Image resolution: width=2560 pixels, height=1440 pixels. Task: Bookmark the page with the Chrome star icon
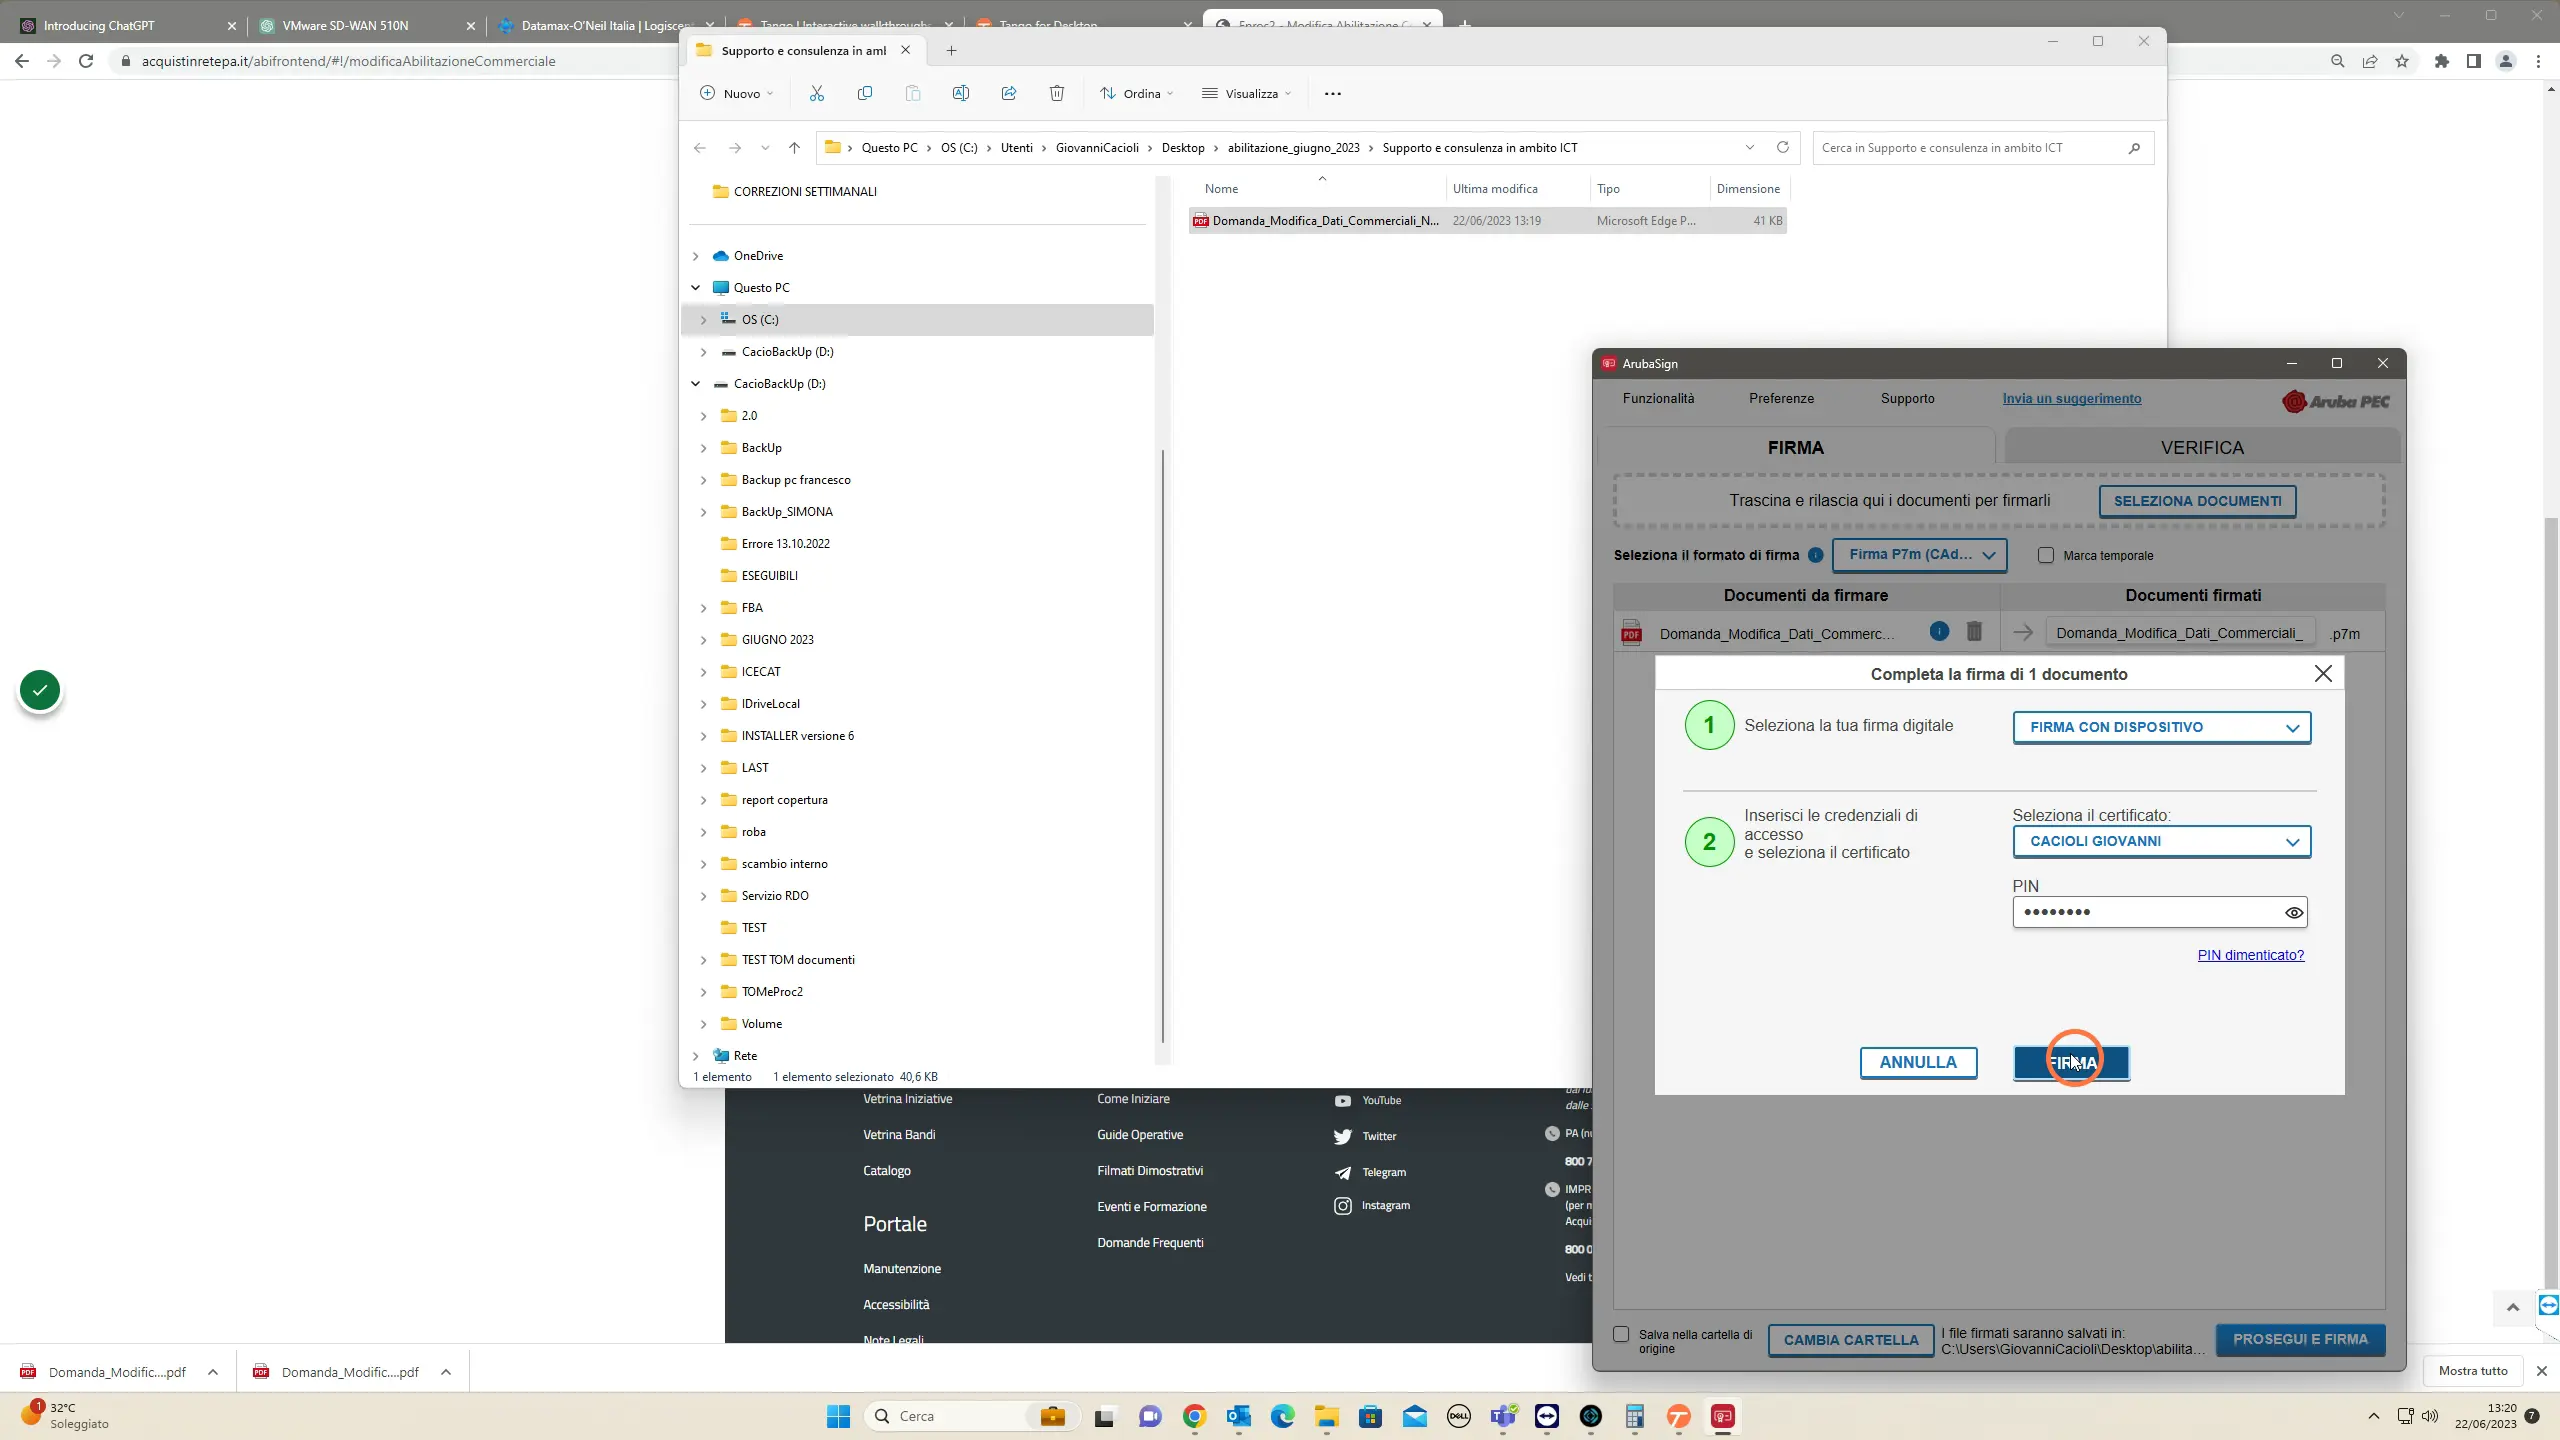pyautogui.click(x=2402, y=61)
